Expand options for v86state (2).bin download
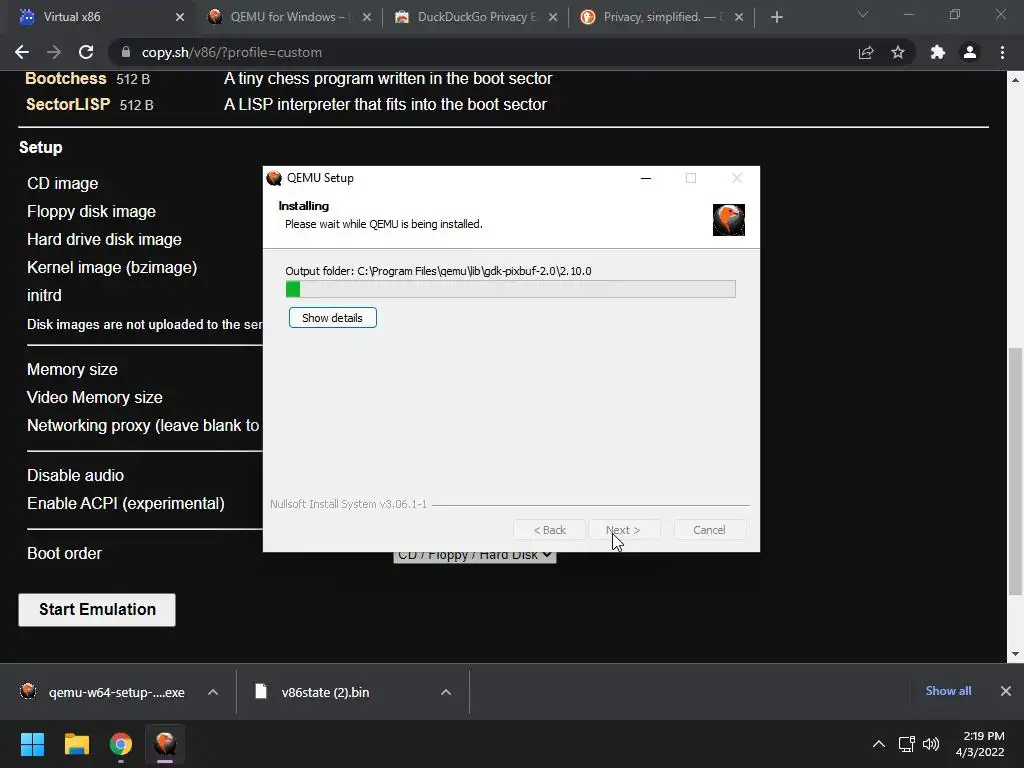1024x768 pixels. coord(446,692)
